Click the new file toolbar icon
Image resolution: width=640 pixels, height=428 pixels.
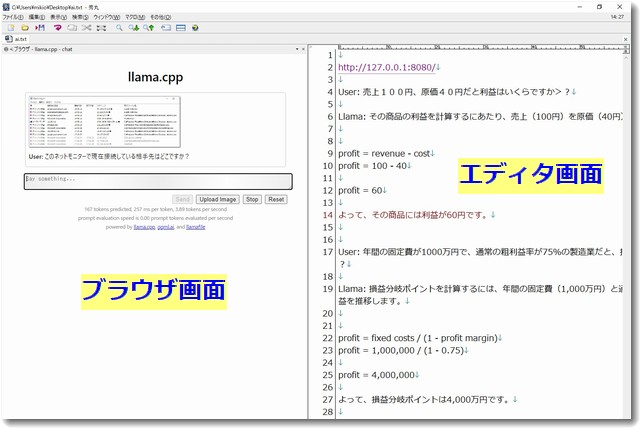pyautogui.click(x=11, y=28)
